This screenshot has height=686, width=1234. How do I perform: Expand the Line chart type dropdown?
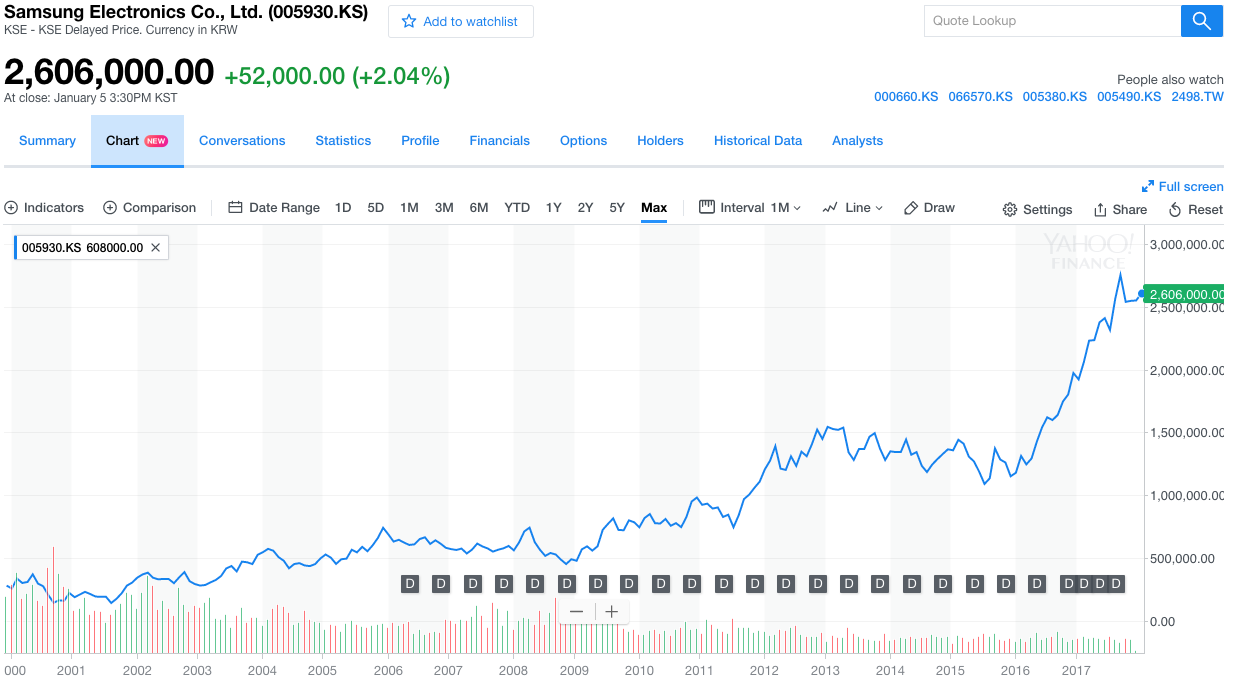coord(853,208)
